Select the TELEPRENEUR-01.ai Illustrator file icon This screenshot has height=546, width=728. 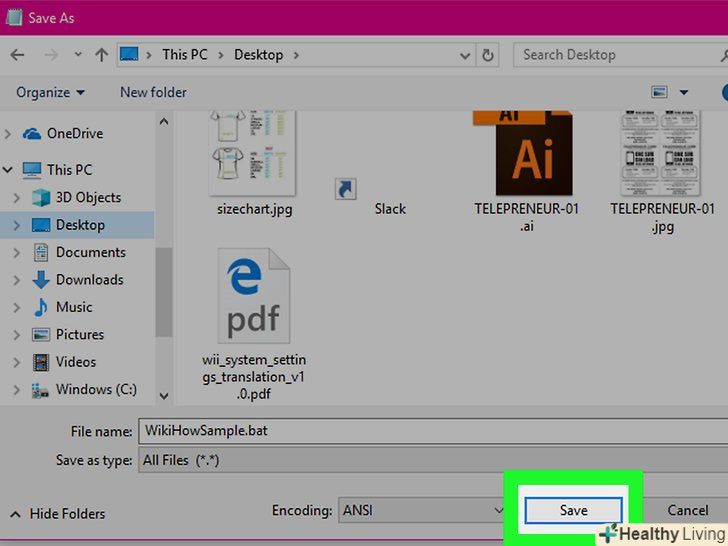[524, 152]
